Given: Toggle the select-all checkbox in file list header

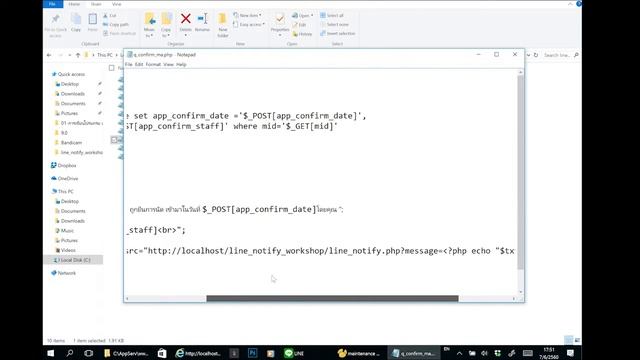Looking at the screenshot, I should click(x=112, y=68).
